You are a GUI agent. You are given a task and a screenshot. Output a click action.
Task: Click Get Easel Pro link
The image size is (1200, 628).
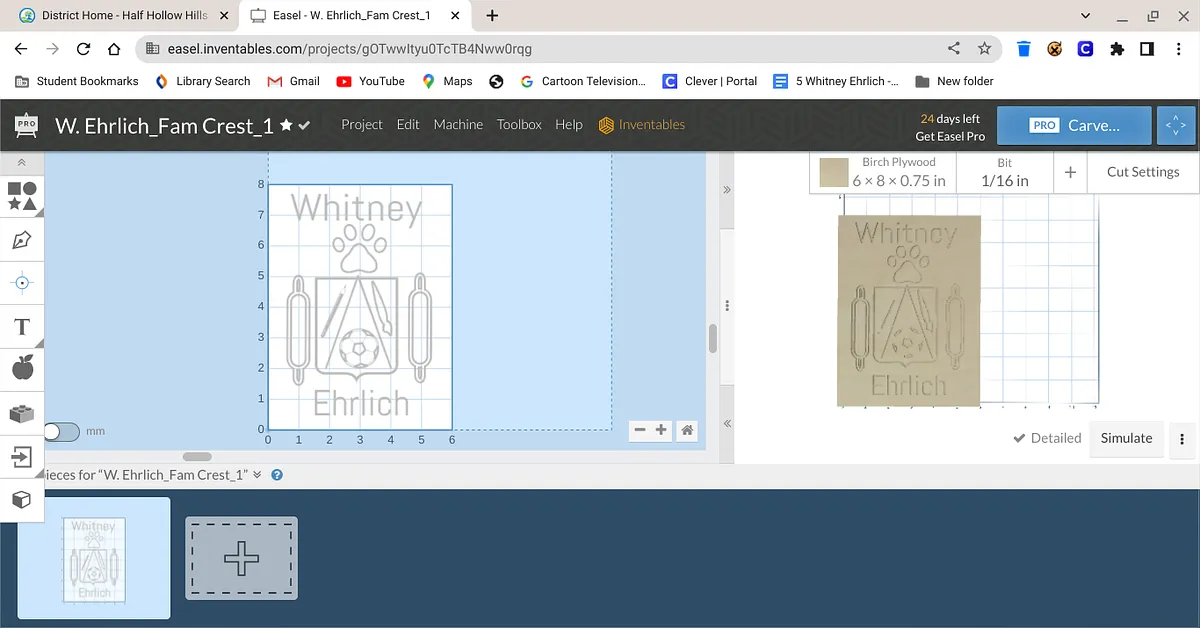click(x=950, y=136)
